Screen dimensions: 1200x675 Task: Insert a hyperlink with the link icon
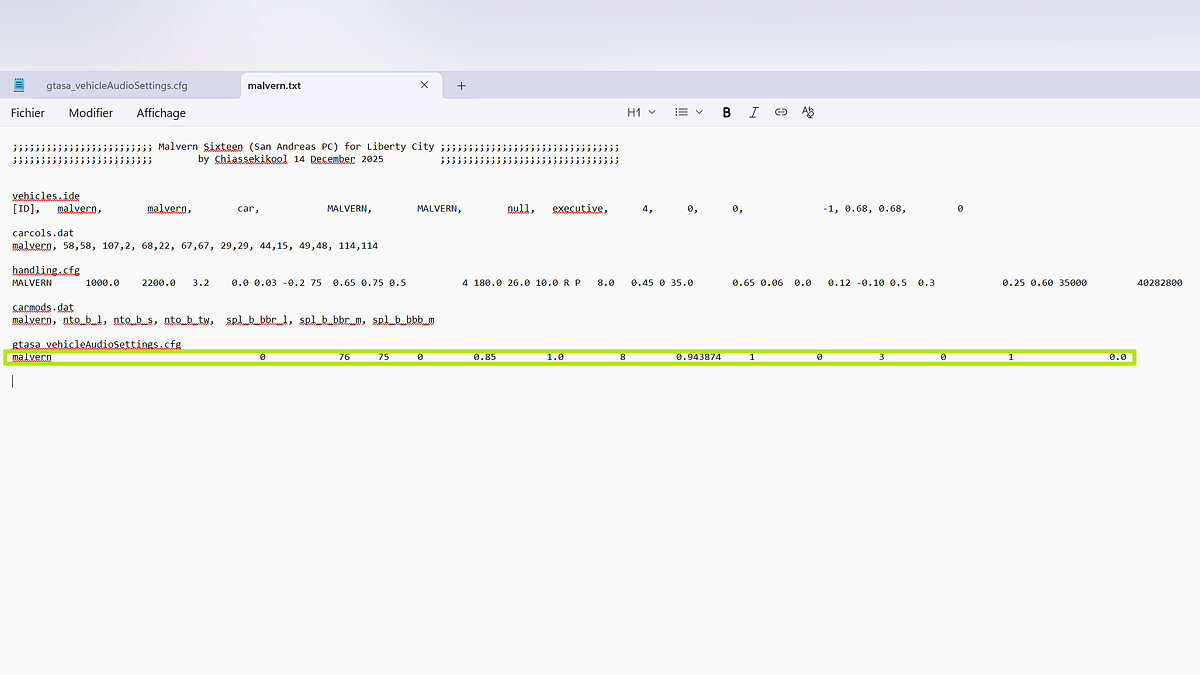pyautogui.click(x=781, y=113)
